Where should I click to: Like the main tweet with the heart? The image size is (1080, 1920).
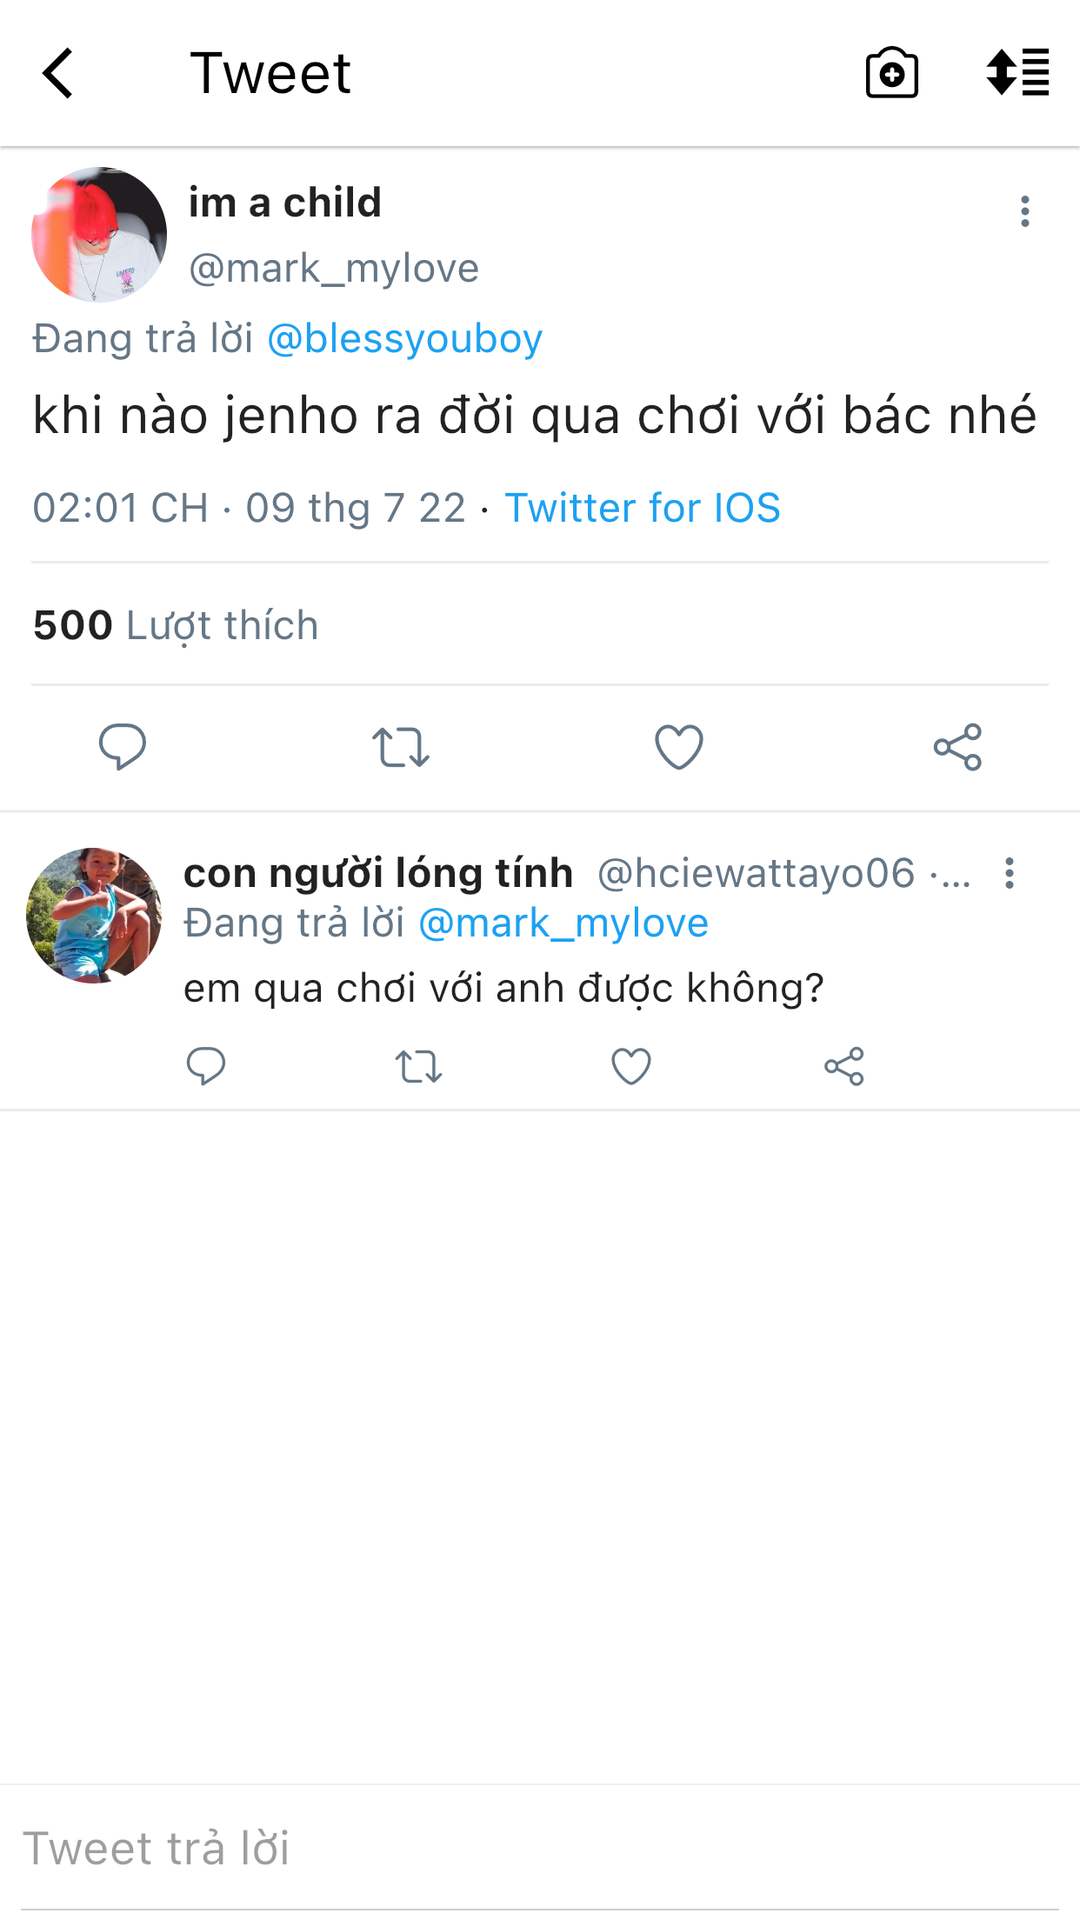[679, 747]
